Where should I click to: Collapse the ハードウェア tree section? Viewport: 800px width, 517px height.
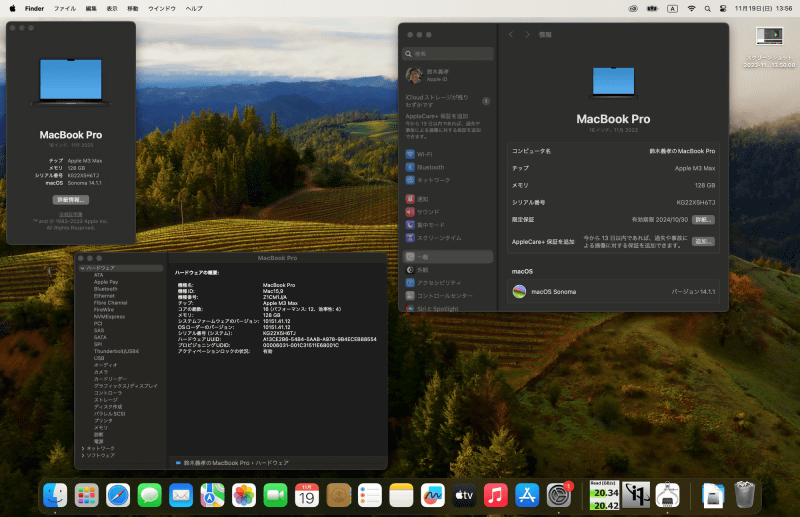pos(82,268)
